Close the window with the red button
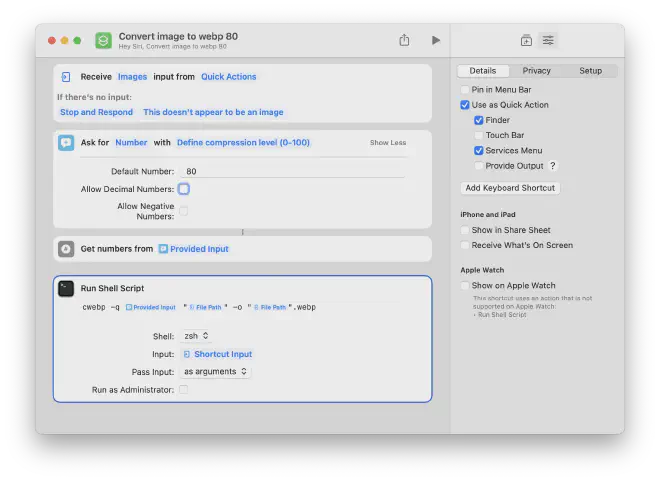The height and width of the screenshot is (481, 660). 52,40
